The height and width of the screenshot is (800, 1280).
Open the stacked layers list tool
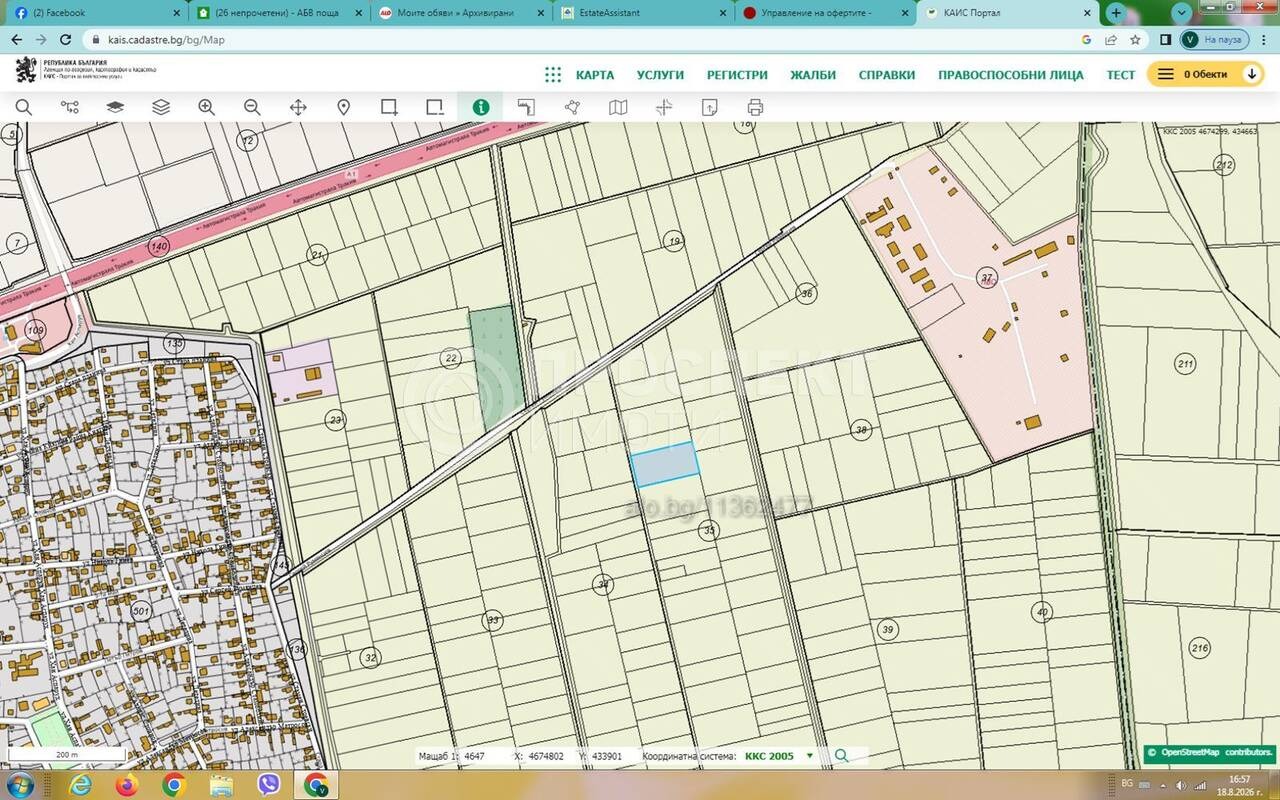161,107
